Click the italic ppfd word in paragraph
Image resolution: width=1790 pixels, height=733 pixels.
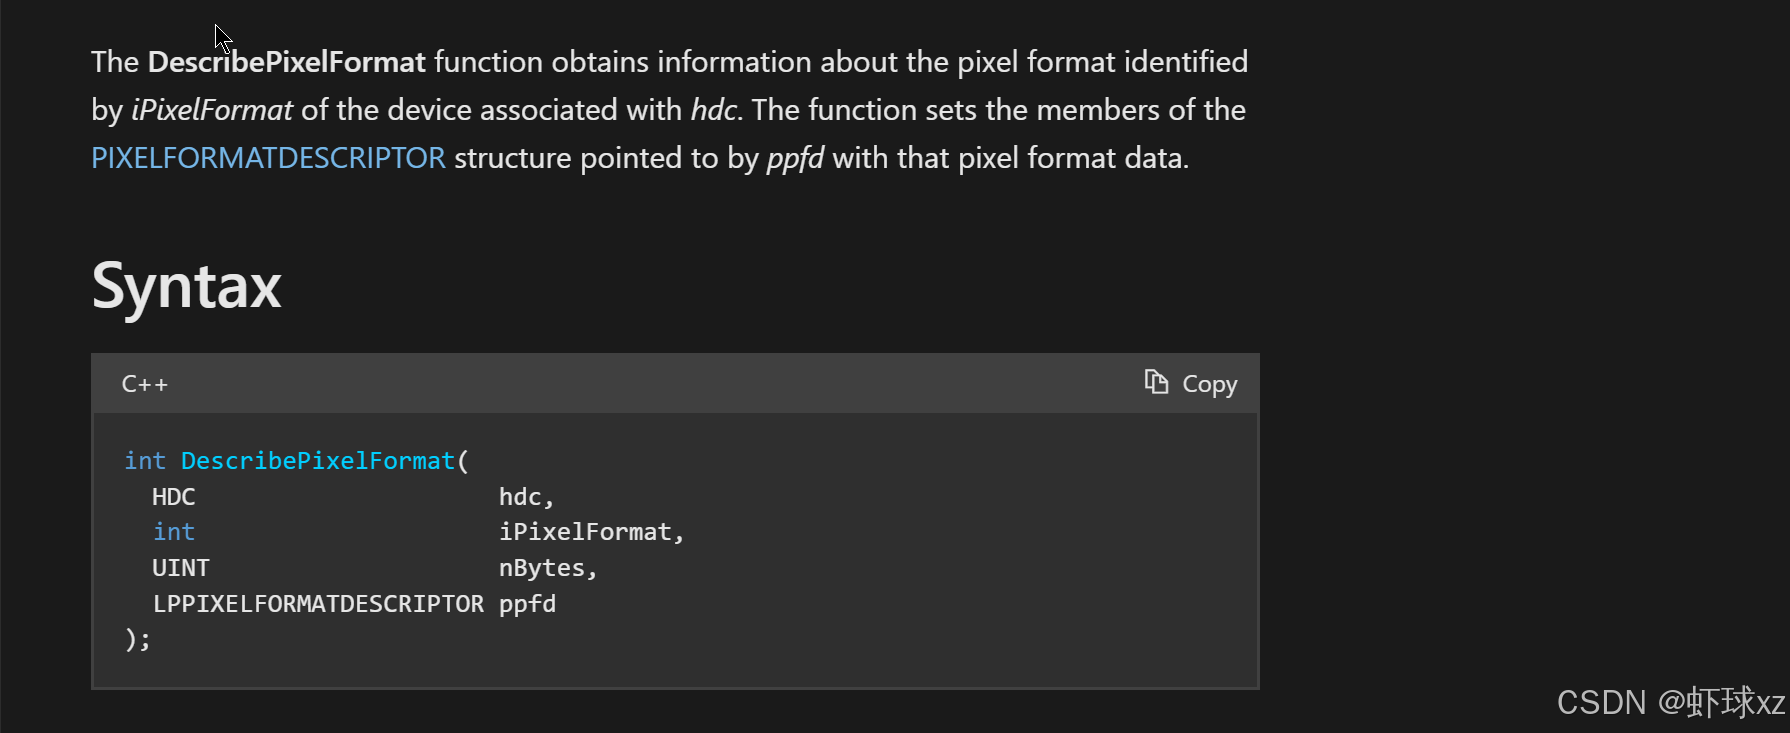pos(795,158)
